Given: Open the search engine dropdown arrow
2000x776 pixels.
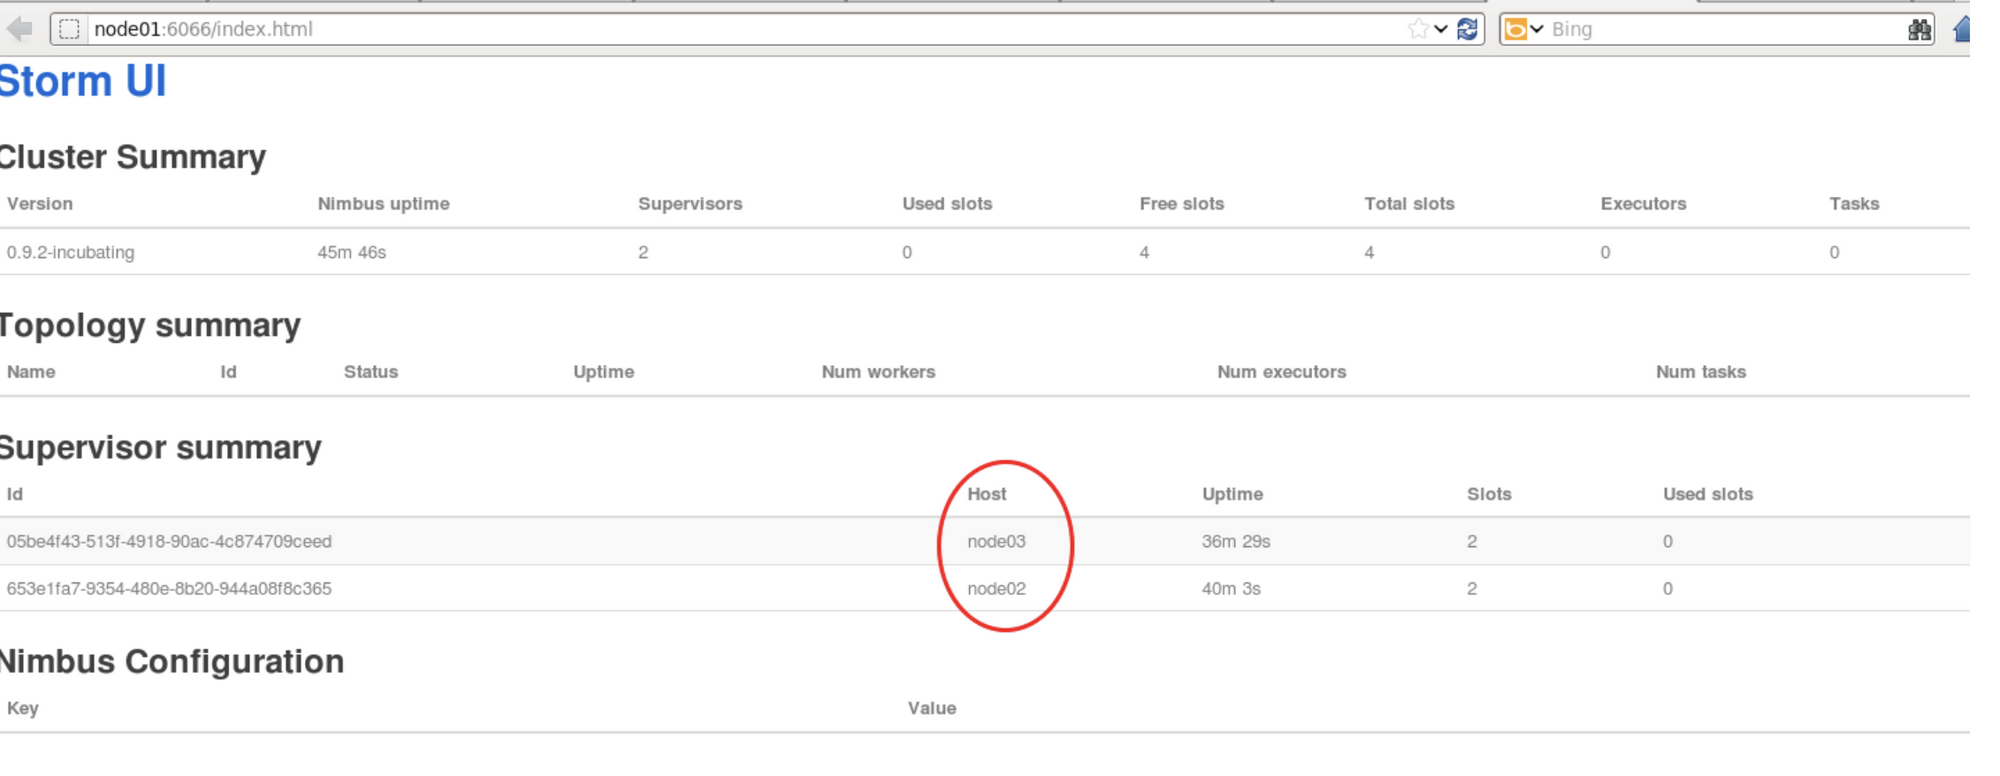Looking at the screenshot, I should (1537, 29).
